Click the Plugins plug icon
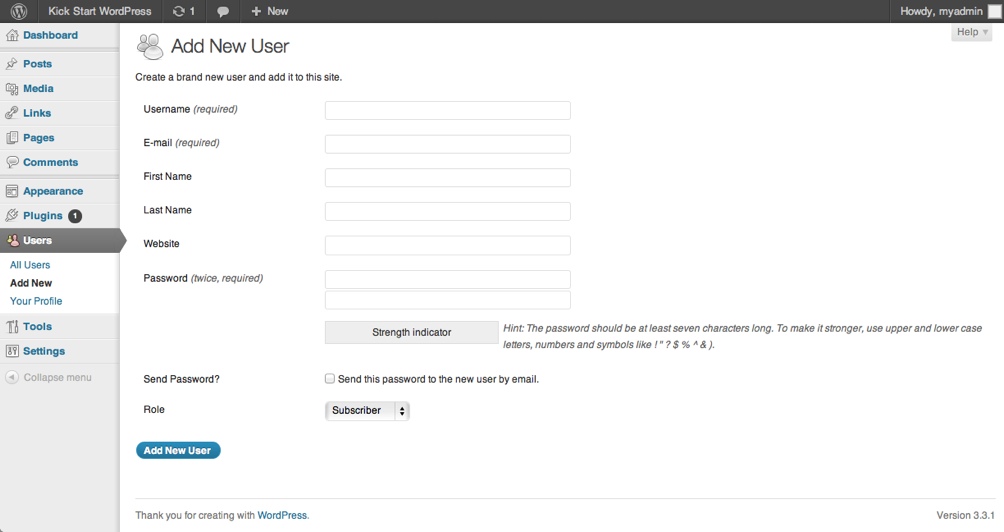The height and width of the screenshot is (532, 1004). (12, 216)
